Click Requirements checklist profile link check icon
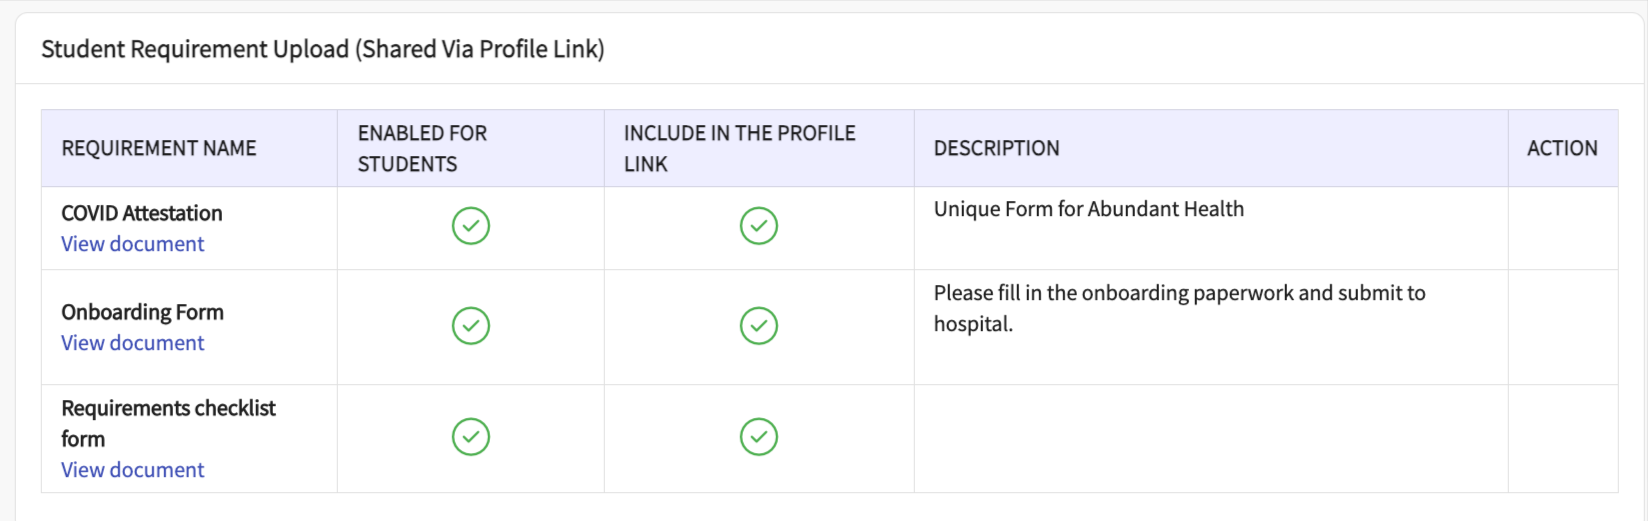The height and width of the screenshot is (521, 1648). [x=759, y=437]
